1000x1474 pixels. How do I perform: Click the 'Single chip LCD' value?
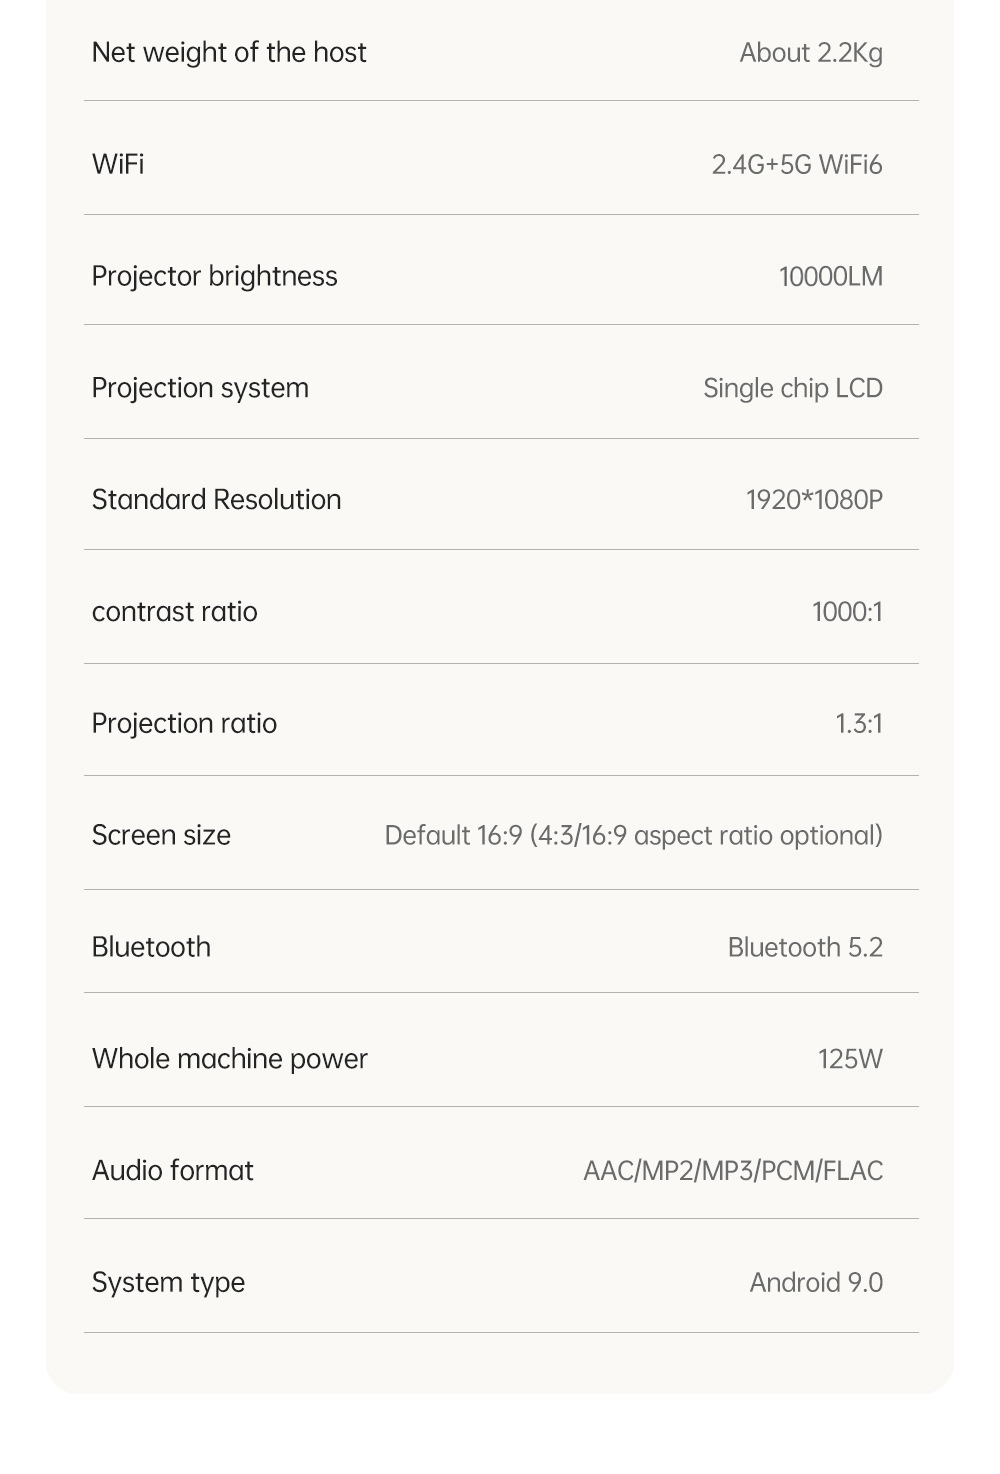coord(793,389)
